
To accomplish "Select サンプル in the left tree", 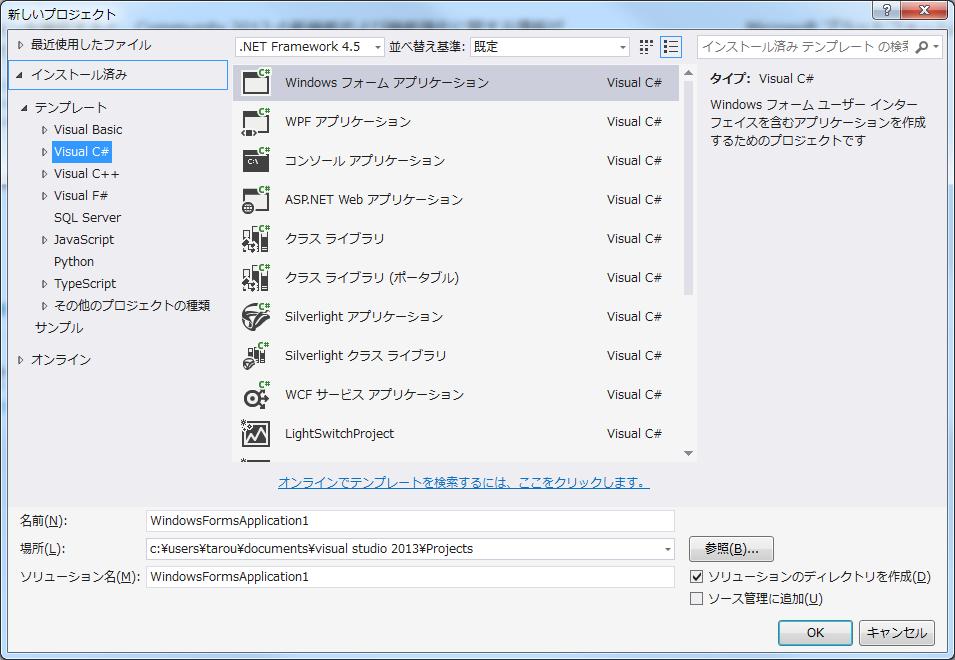I will tap(59, 328).
